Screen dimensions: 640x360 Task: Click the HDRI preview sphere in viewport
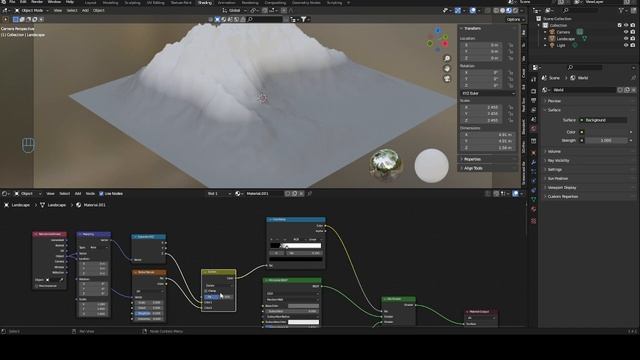tap(385, 164)
